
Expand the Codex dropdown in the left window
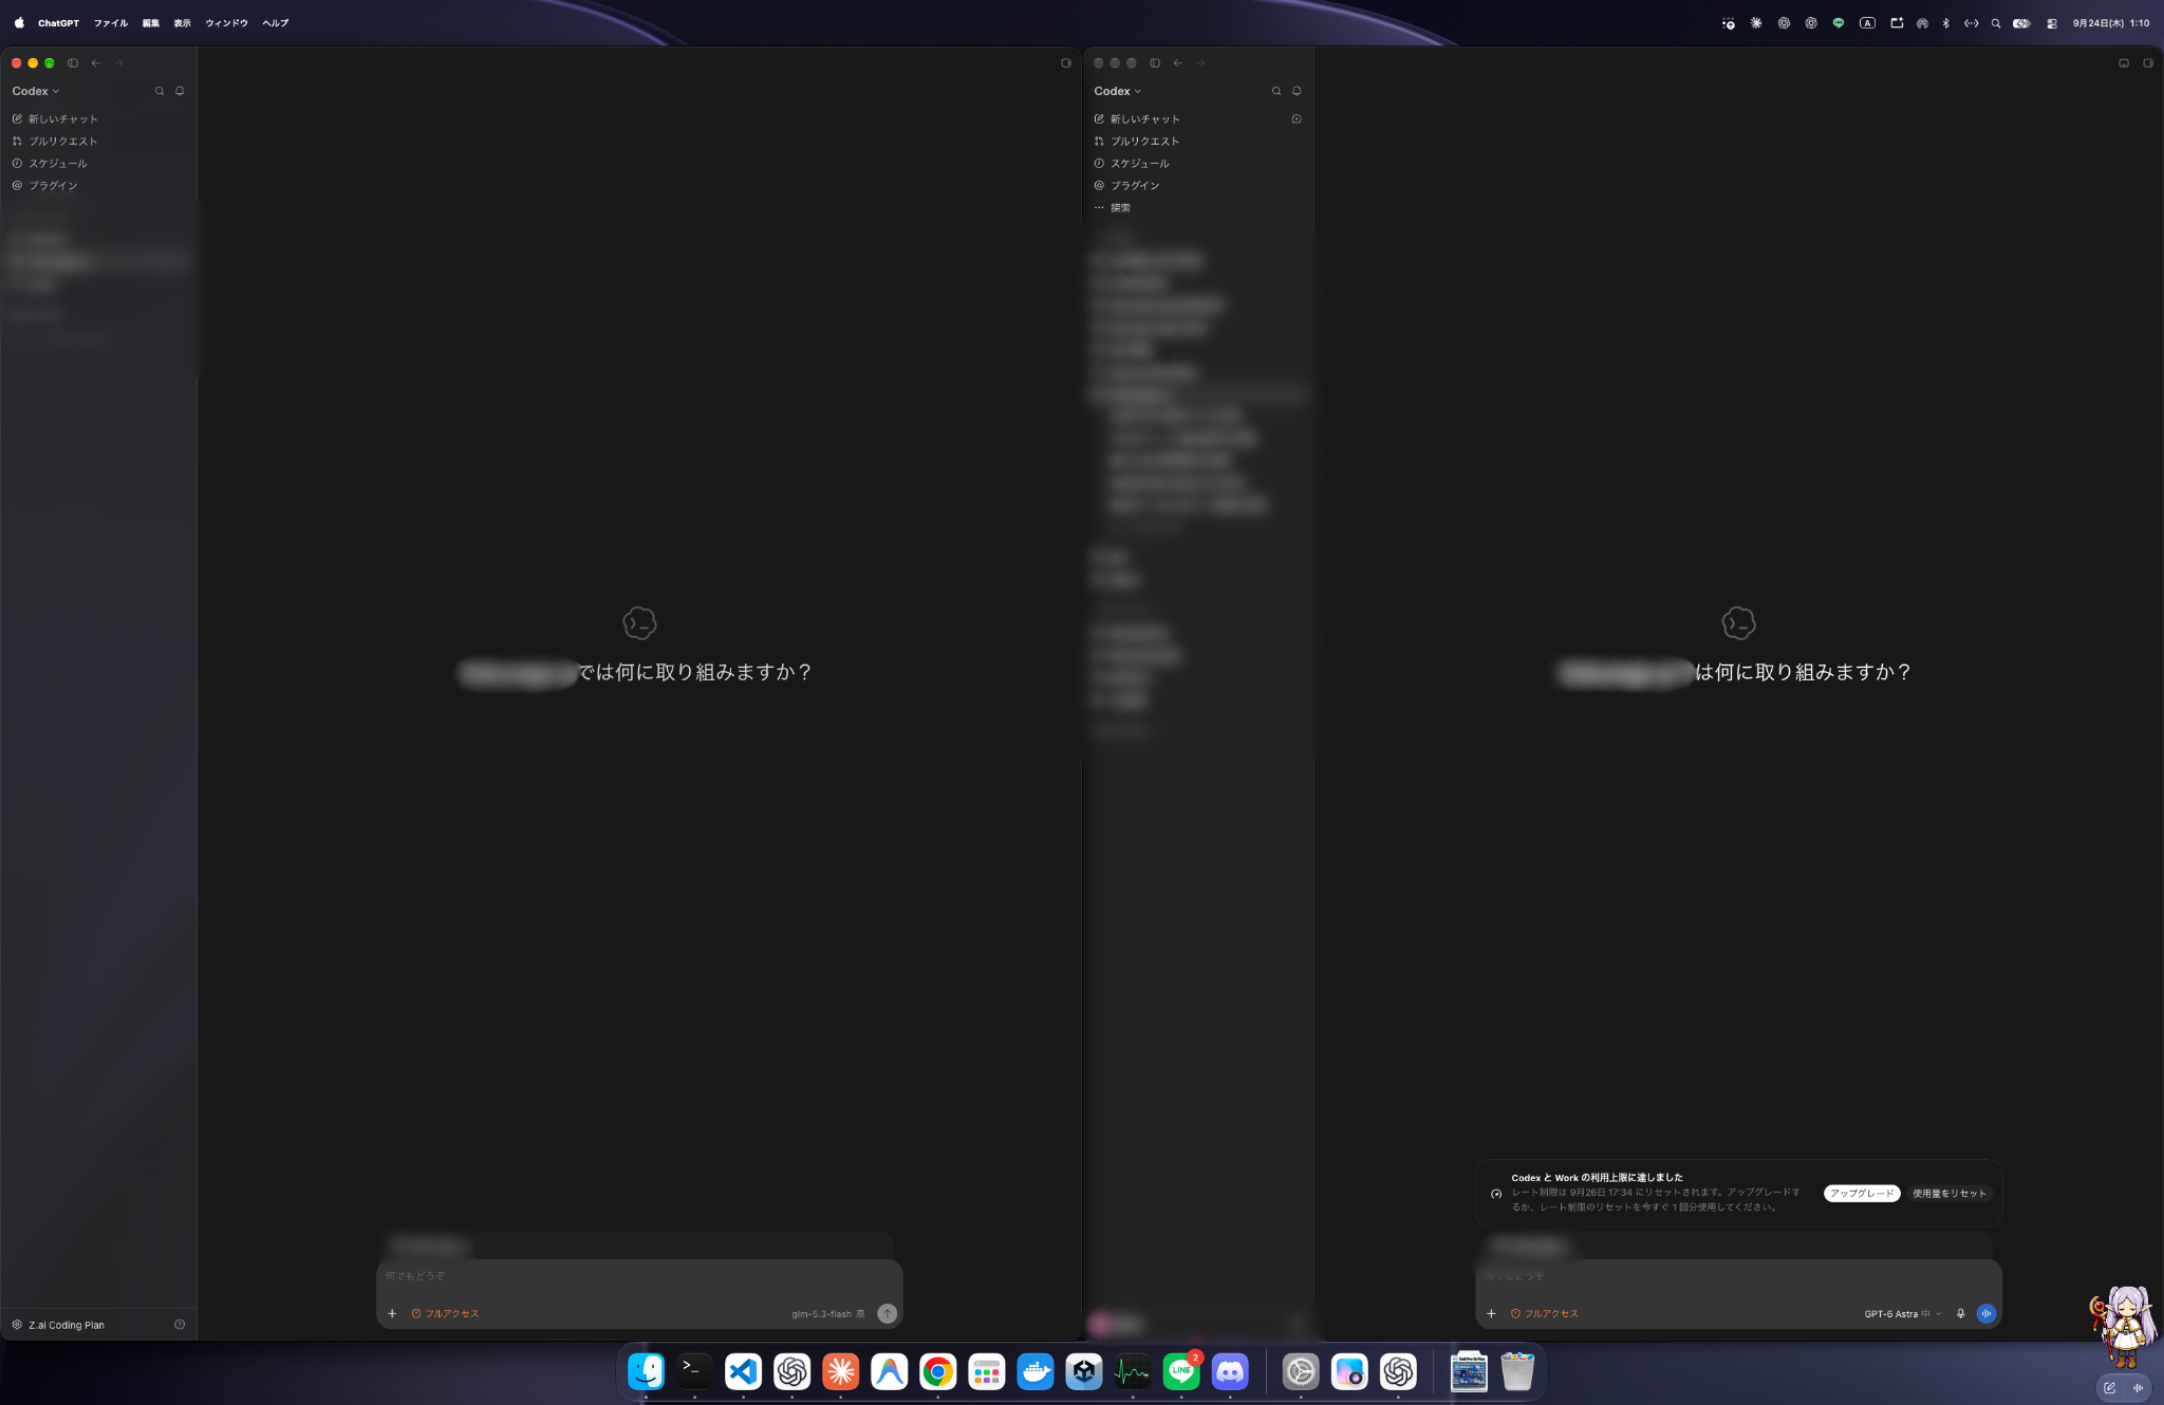tap(36, 91)
